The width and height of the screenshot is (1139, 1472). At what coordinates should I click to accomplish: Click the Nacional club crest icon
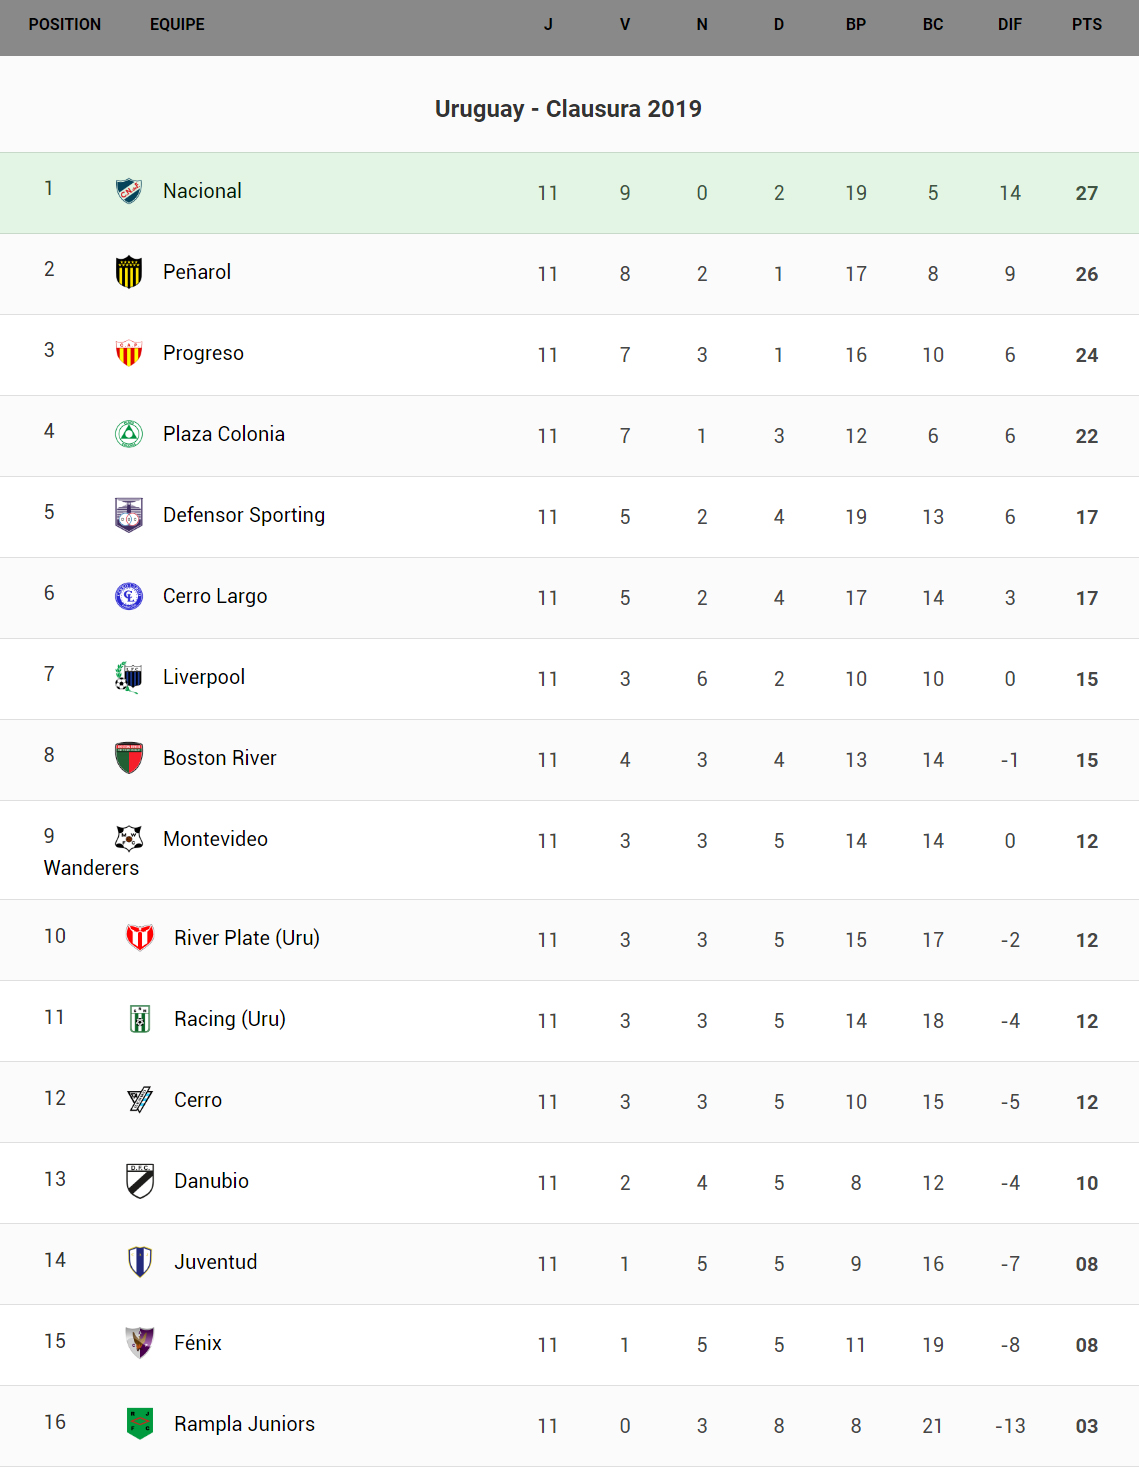(129, 191)
